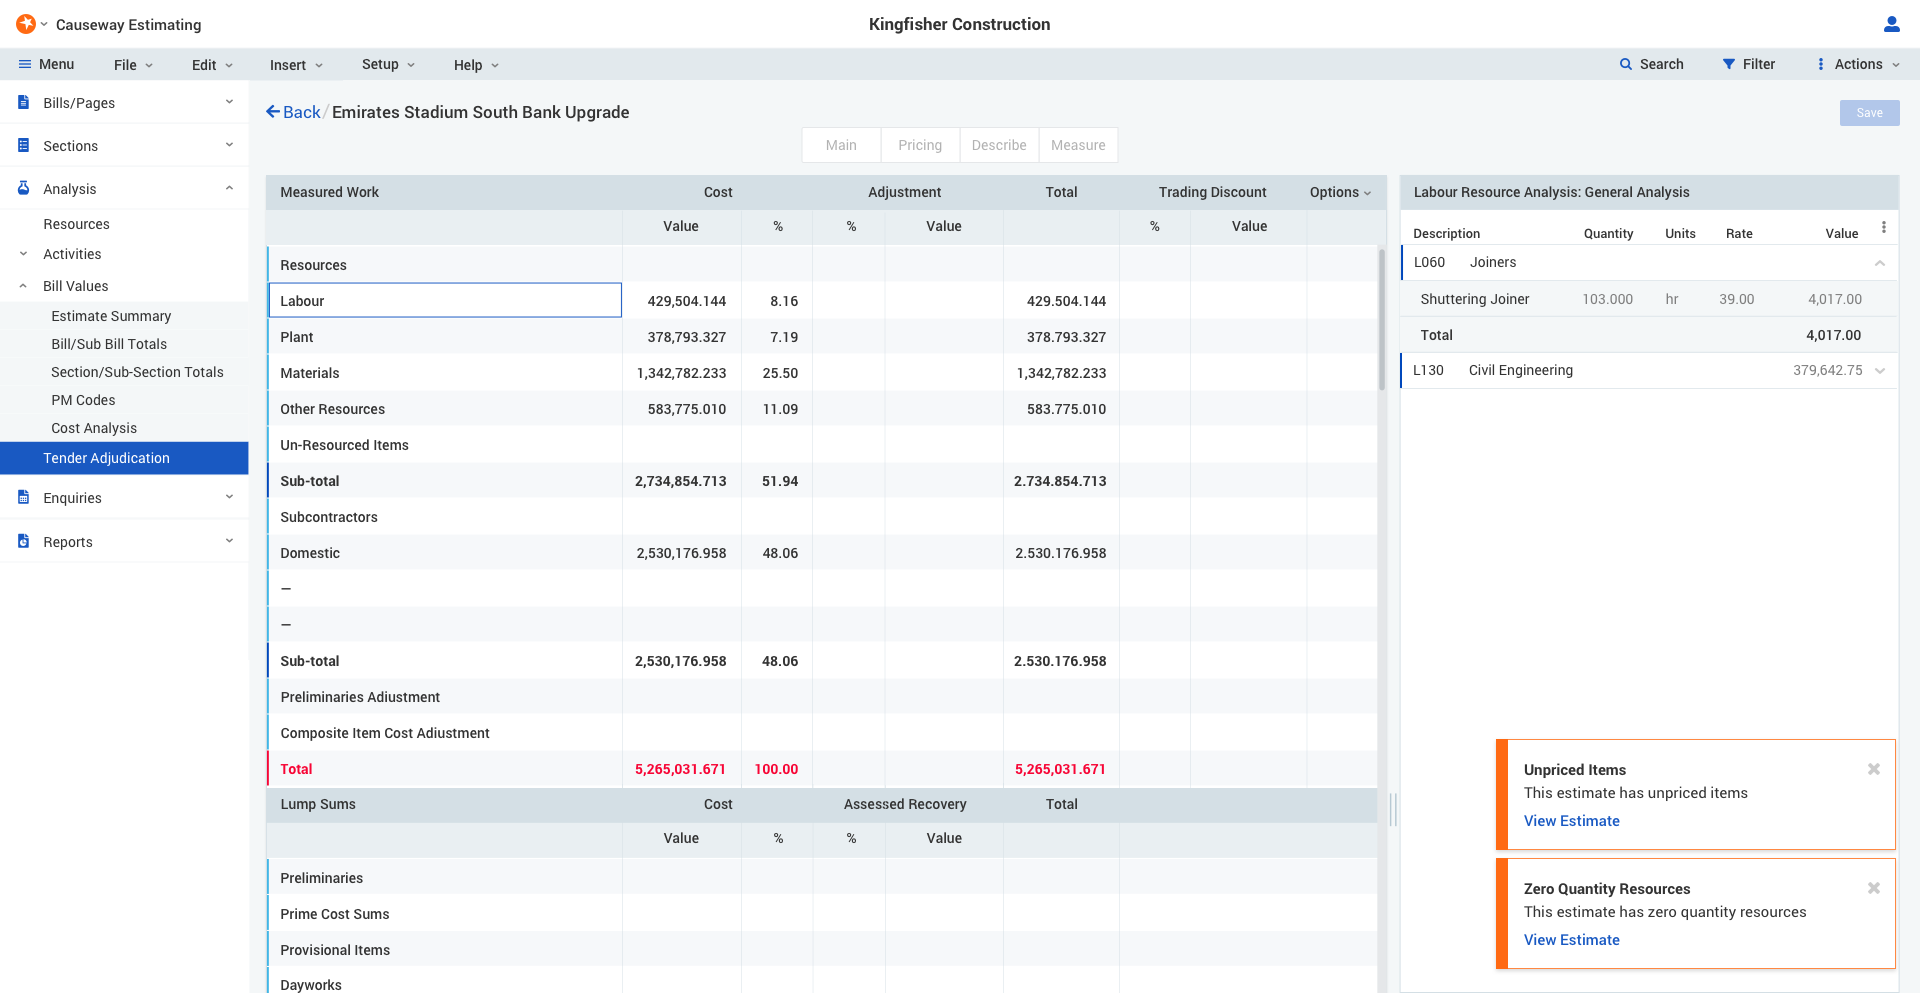Switch to the Measure tab
The height and width of the screenshot is (993, 1920).
(x=1078, y=145)
